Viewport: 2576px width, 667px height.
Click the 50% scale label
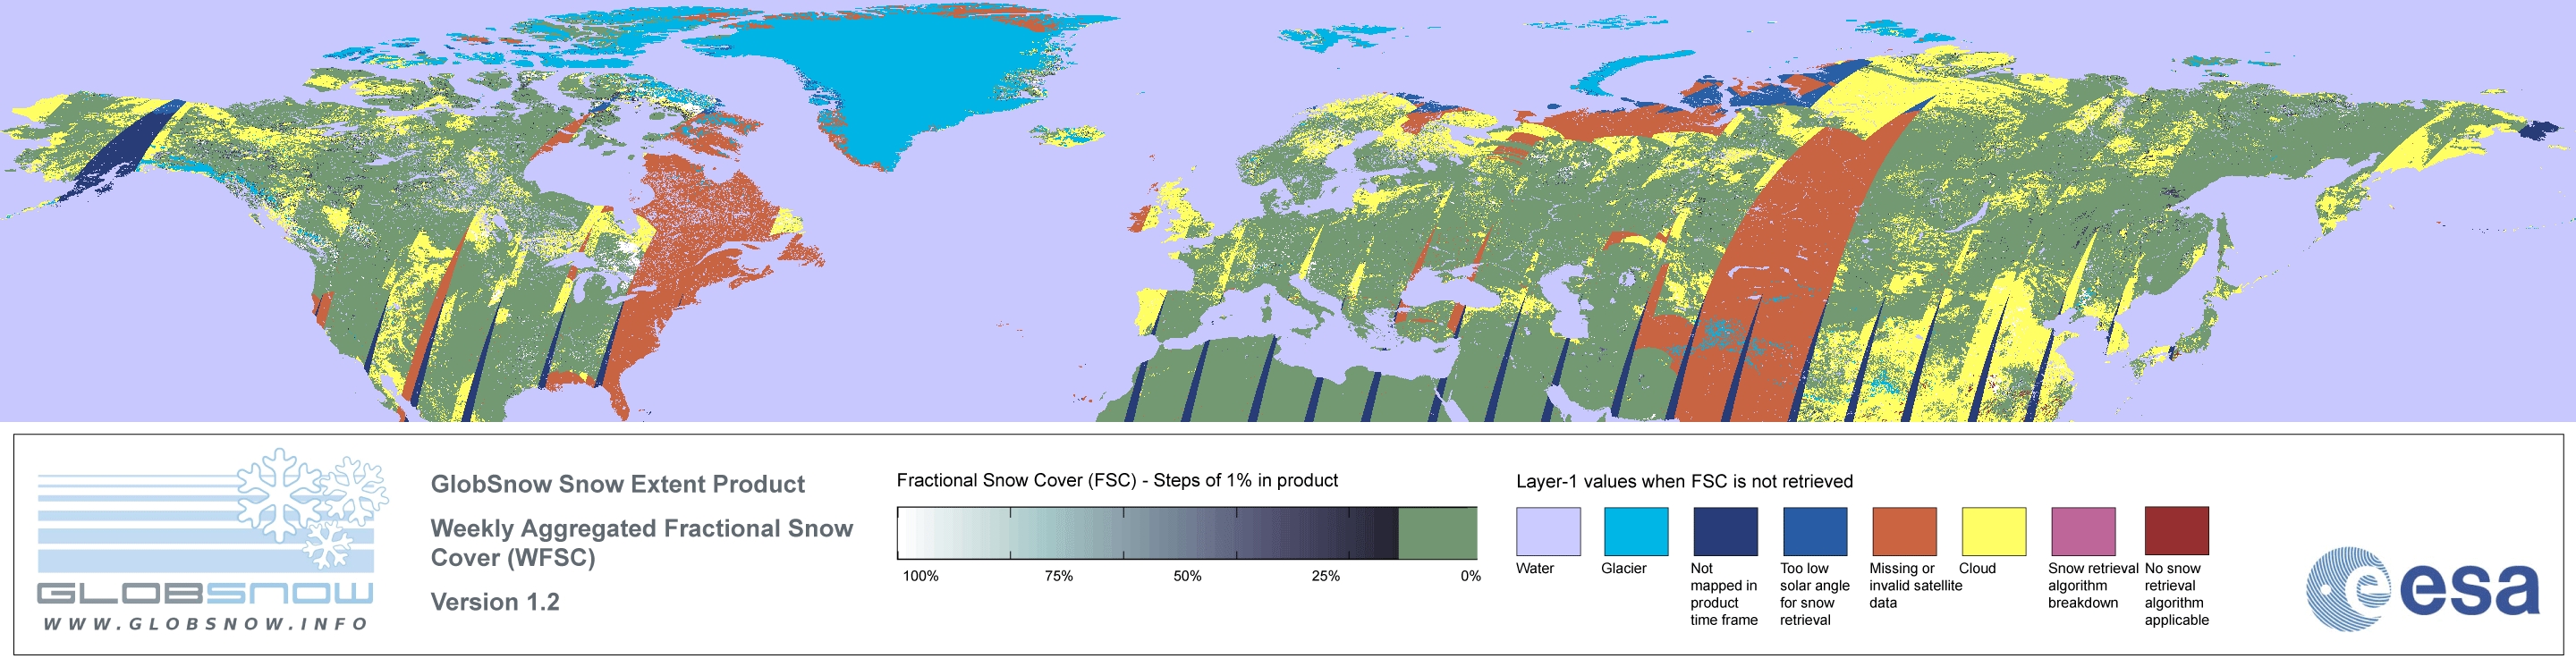coord(1187,576)
